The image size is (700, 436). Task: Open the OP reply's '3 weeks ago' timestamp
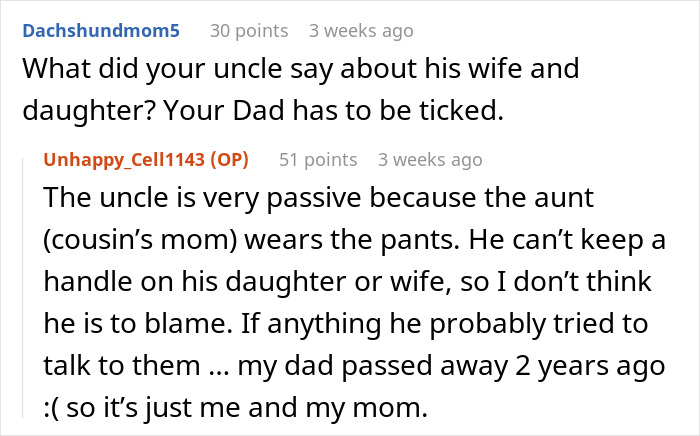(430, 159)
